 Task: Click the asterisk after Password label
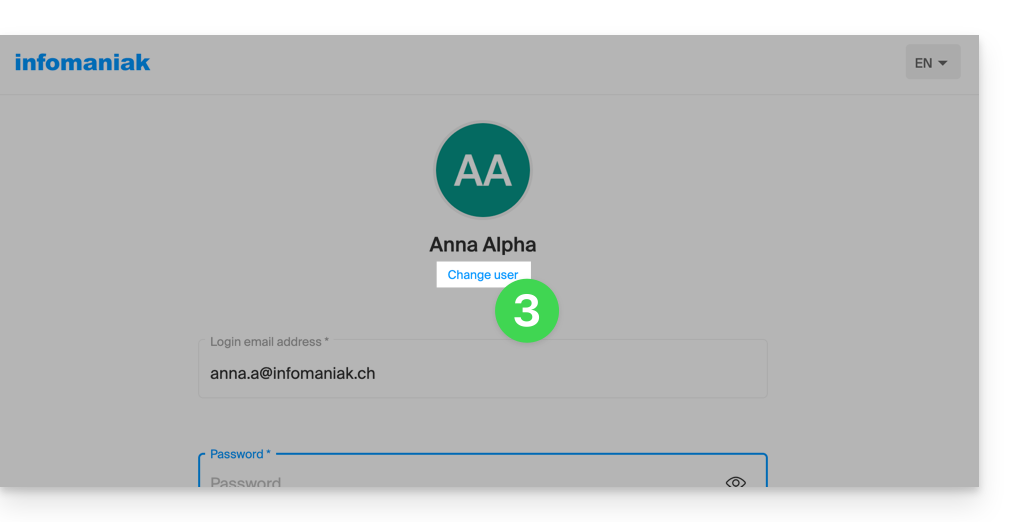268,453
